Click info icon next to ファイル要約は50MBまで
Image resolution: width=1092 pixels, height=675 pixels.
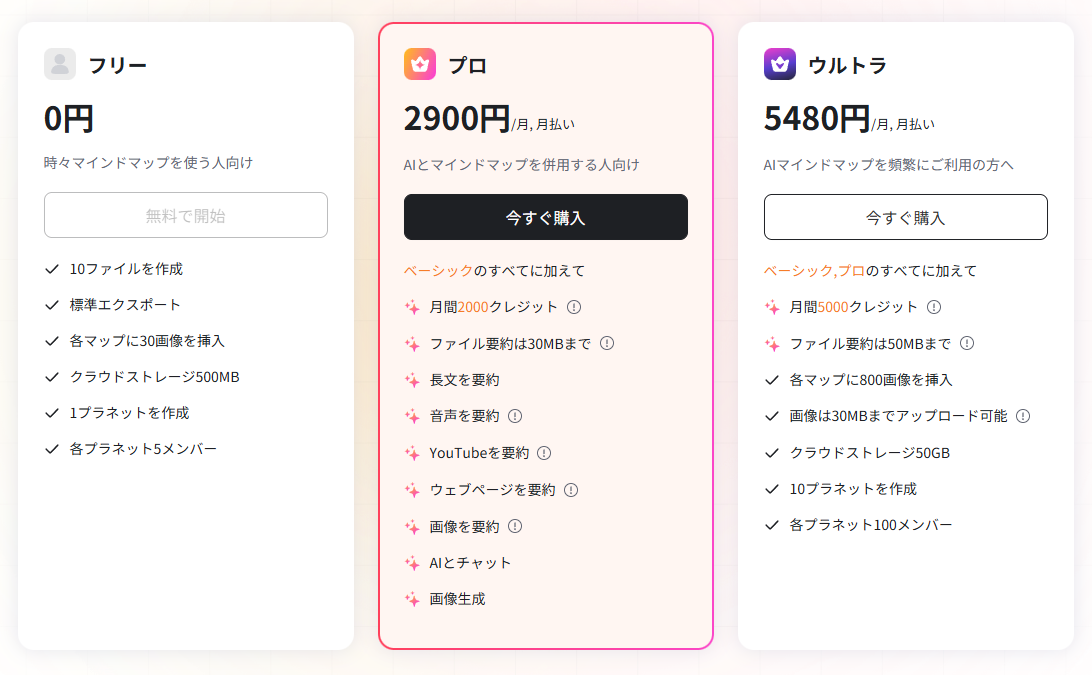click(967, 343)
